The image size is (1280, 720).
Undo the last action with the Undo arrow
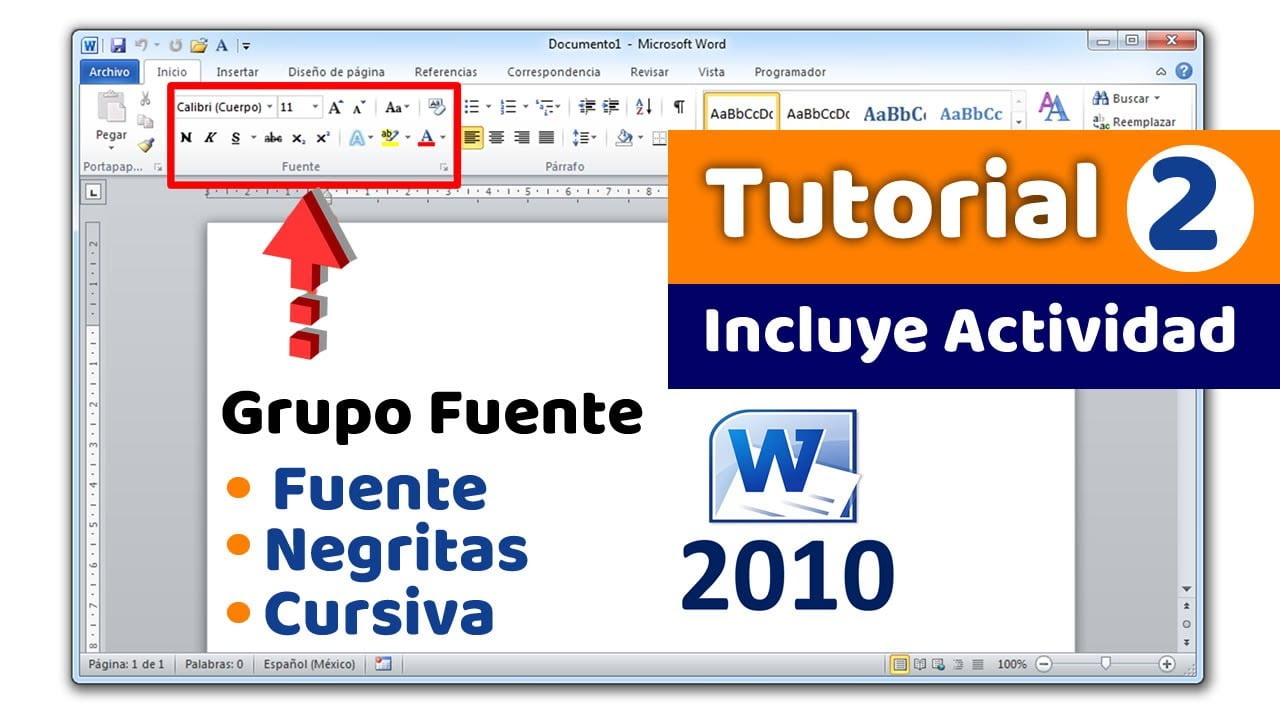[141, 45]
